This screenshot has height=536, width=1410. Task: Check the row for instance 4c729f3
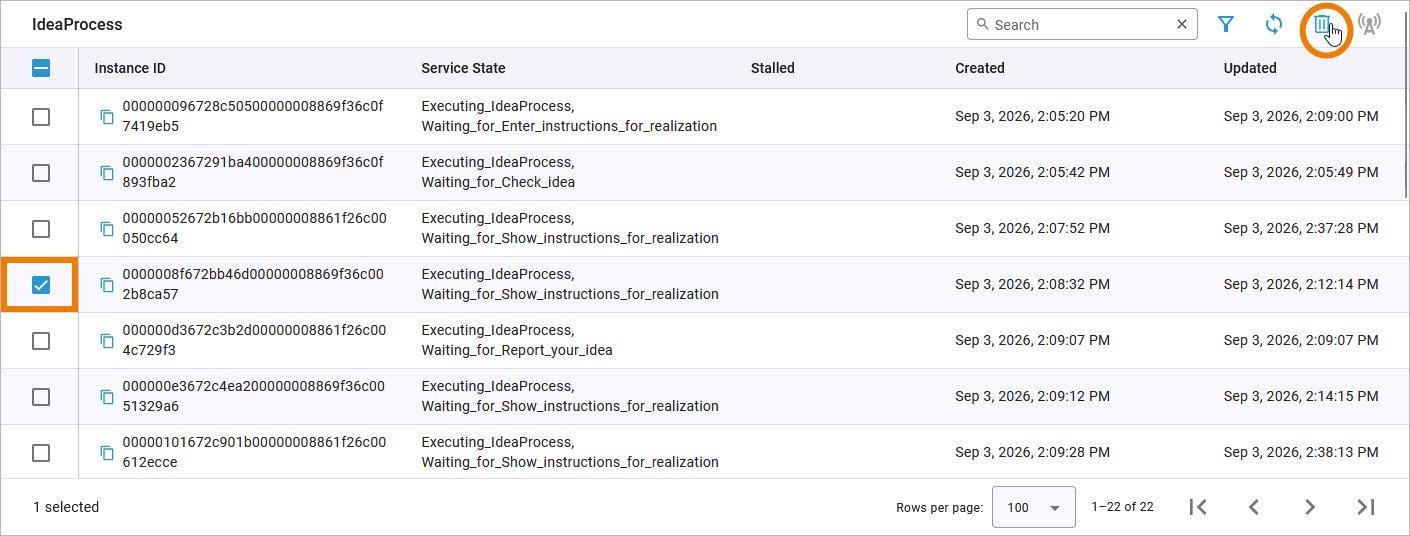[x=41, y=341]
